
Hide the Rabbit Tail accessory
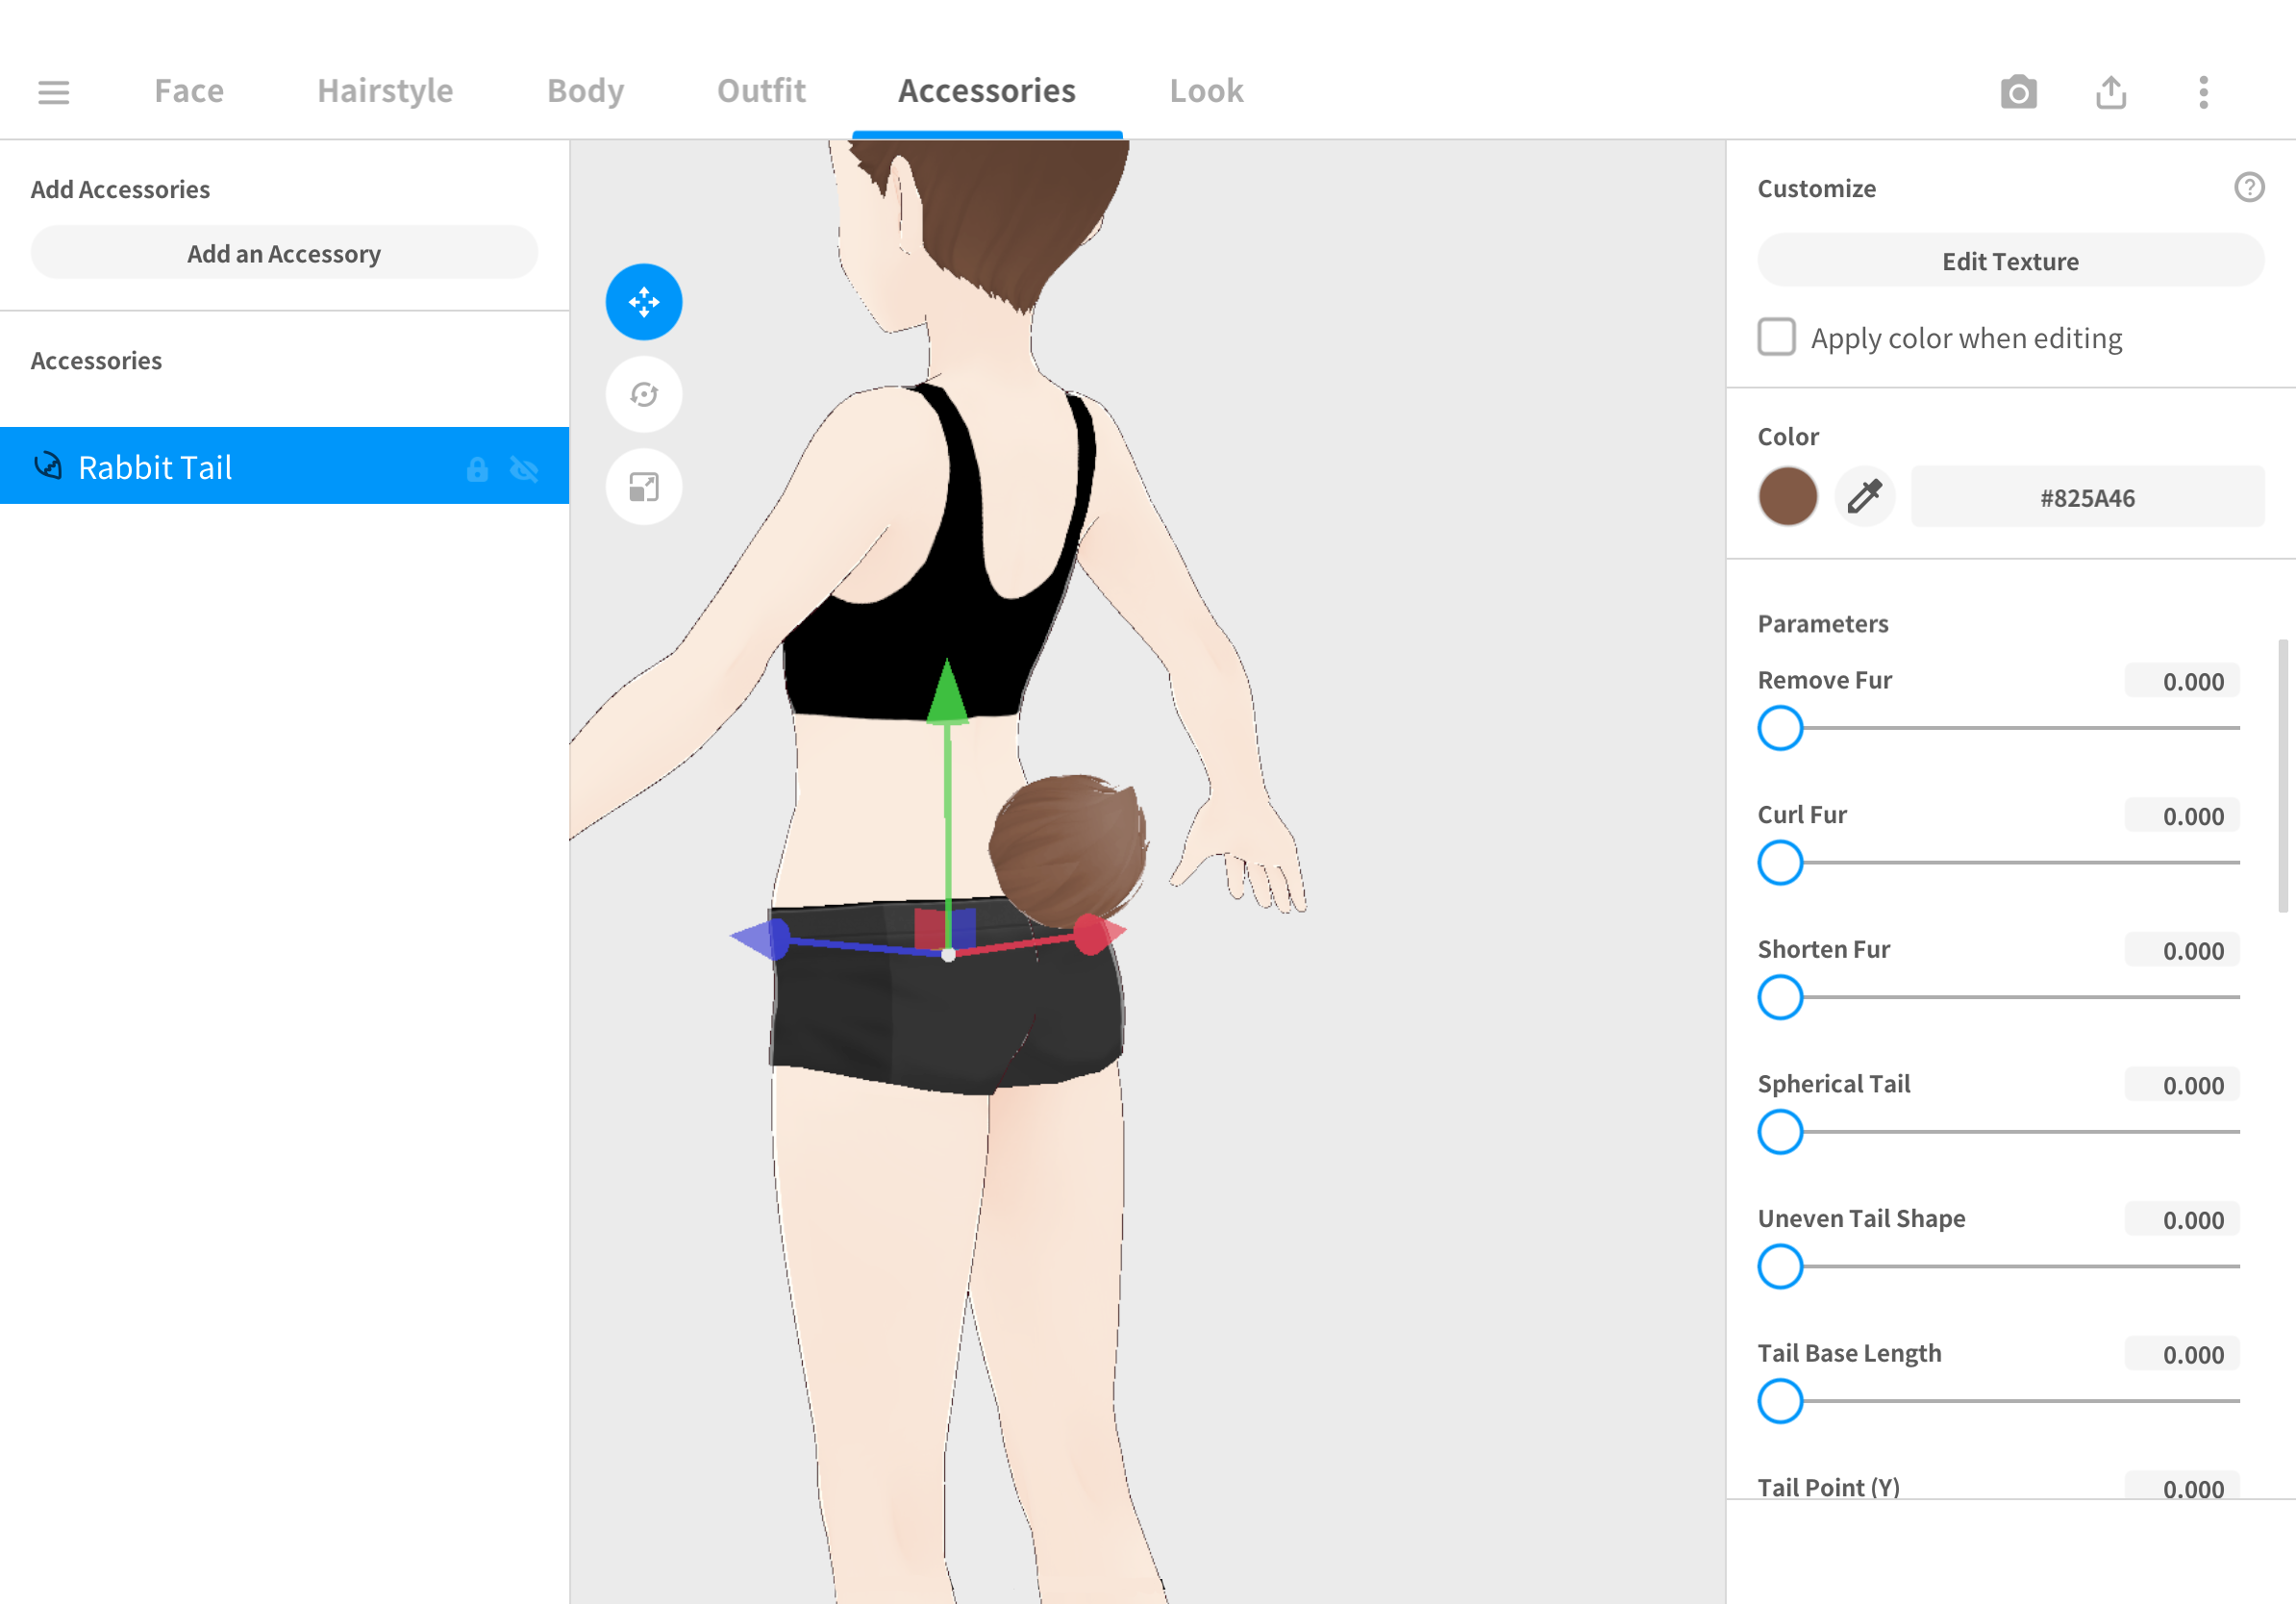click(524, 468)
